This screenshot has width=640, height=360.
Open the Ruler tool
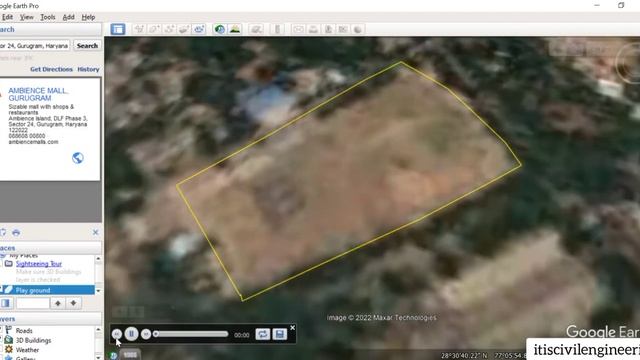[278, 29]
